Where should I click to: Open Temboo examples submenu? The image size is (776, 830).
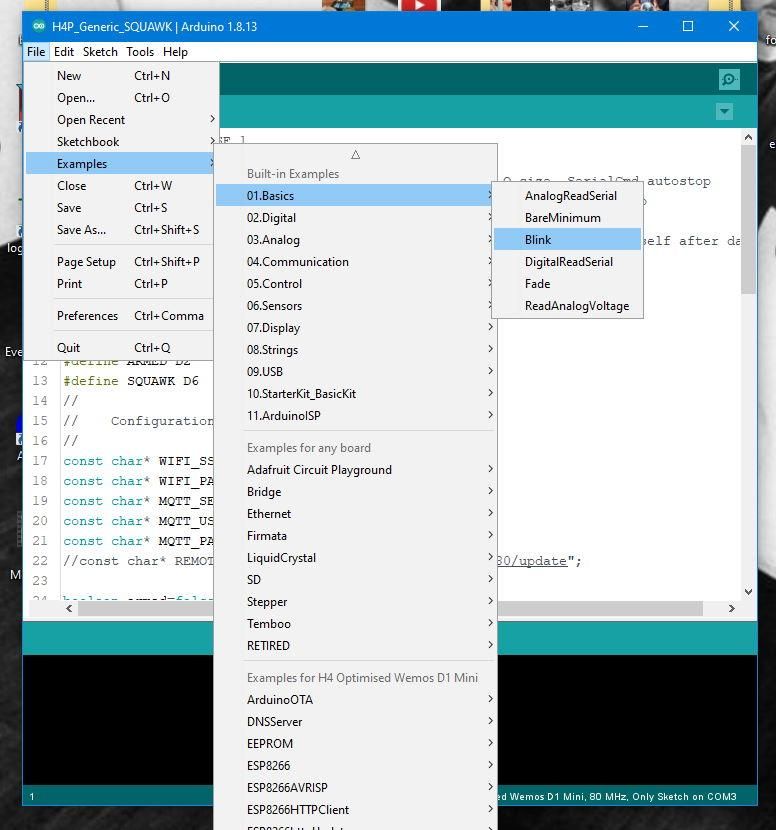tap(355, 624)
